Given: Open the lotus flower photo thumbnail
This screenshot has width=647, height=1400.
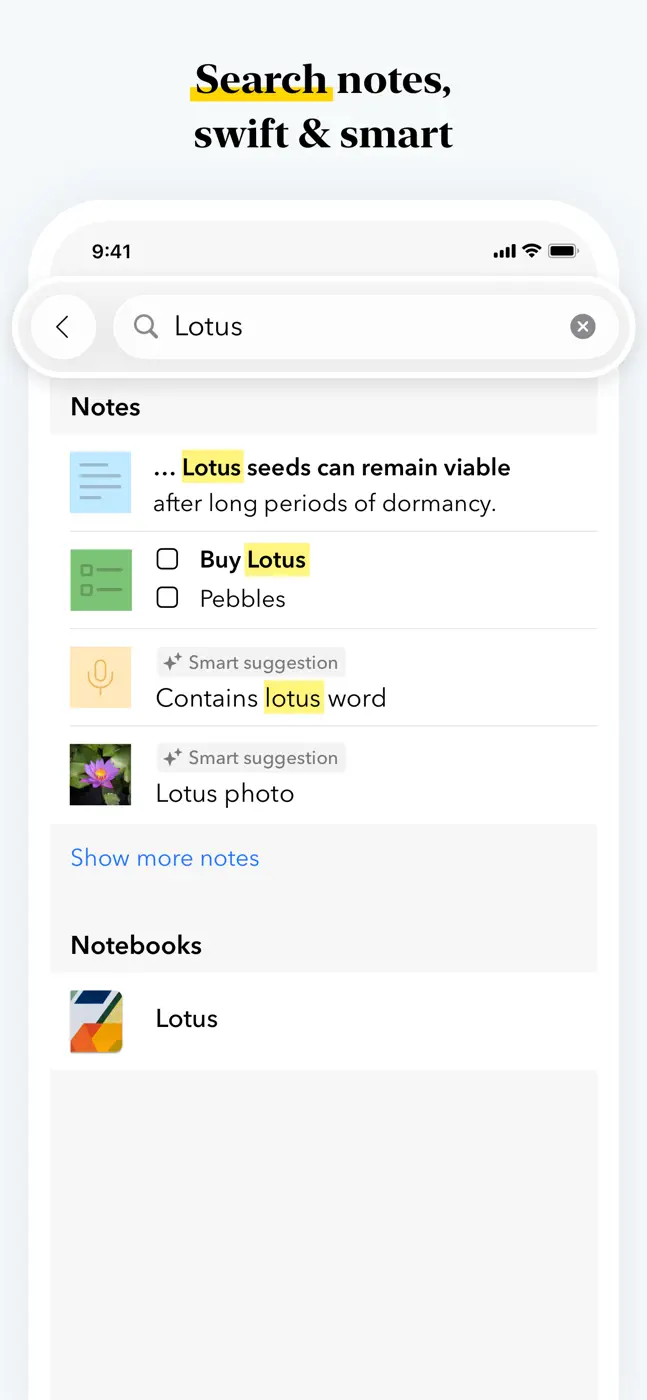Looking at the screenshot, I should 100,774.
